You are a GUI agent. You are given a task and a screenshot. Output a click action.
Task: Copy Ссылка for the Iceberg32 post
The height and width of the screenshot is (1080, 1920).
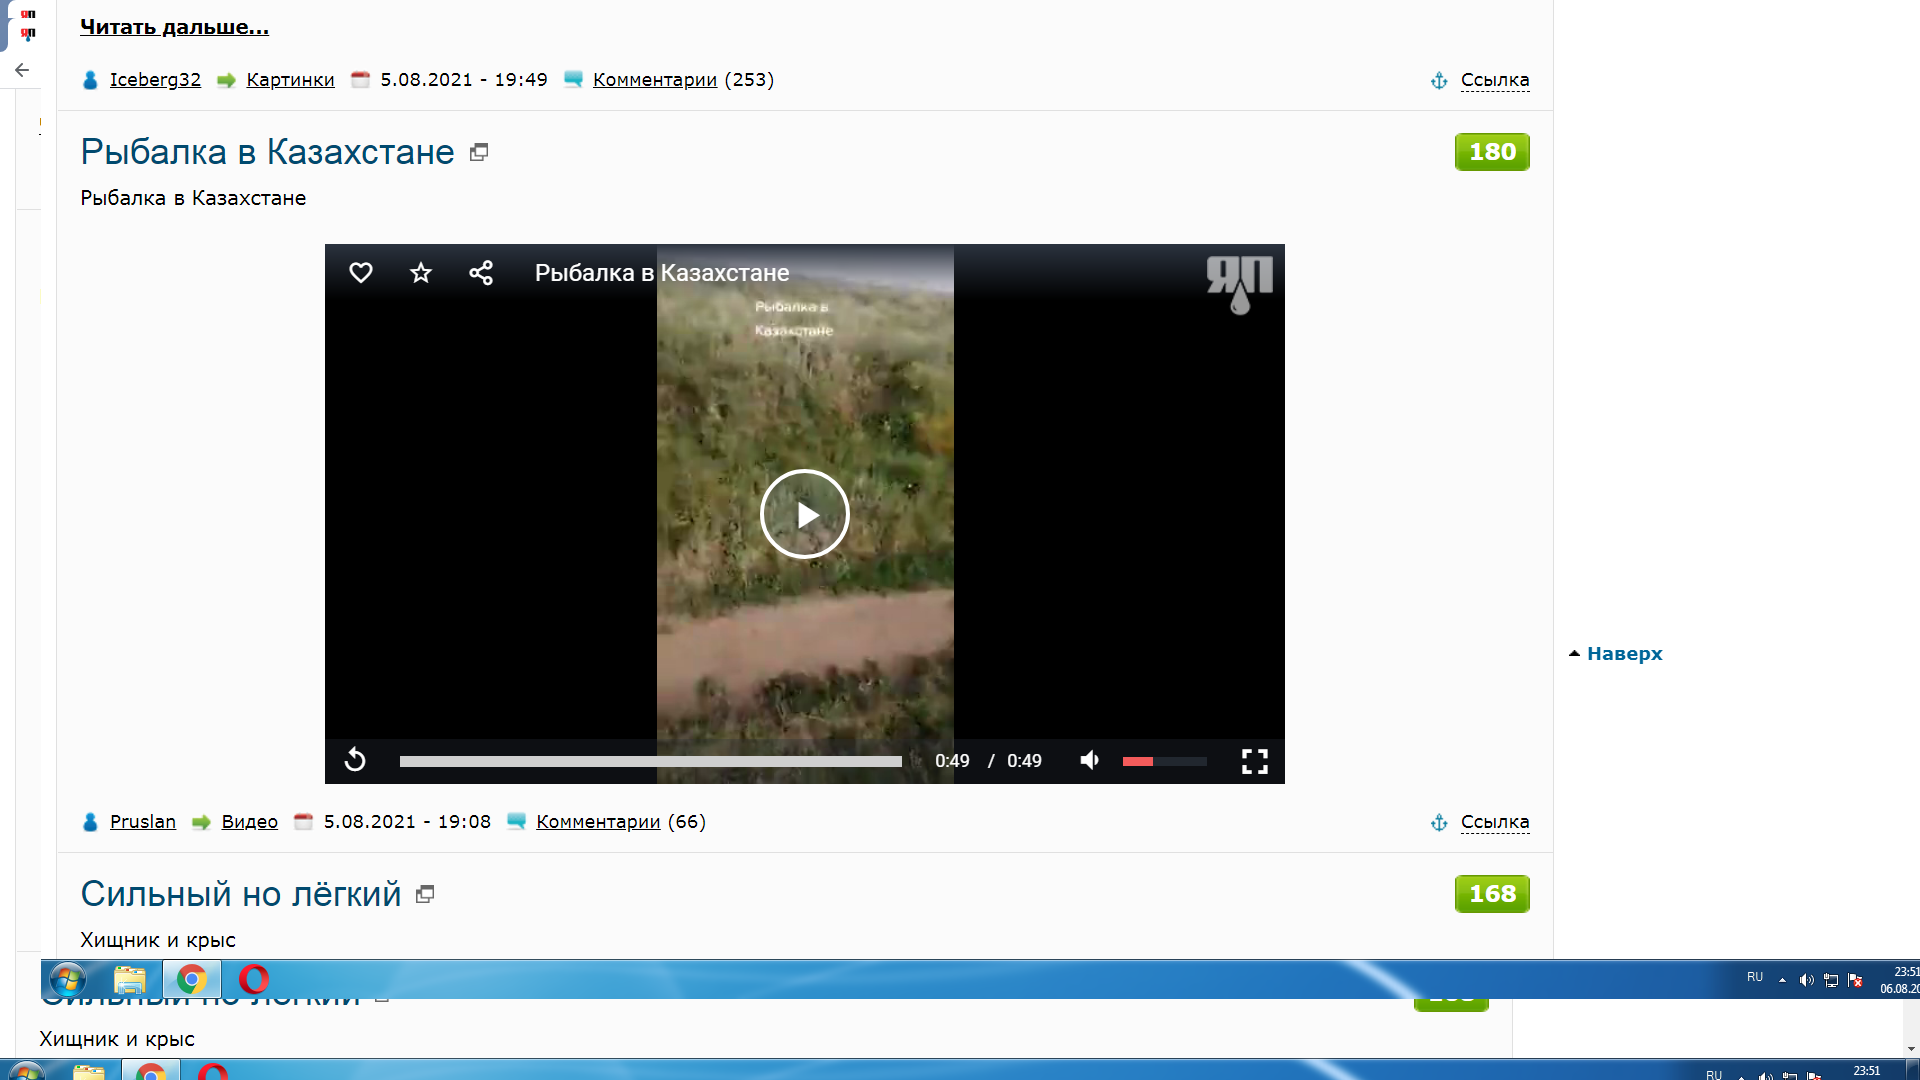click(1495, 80)
